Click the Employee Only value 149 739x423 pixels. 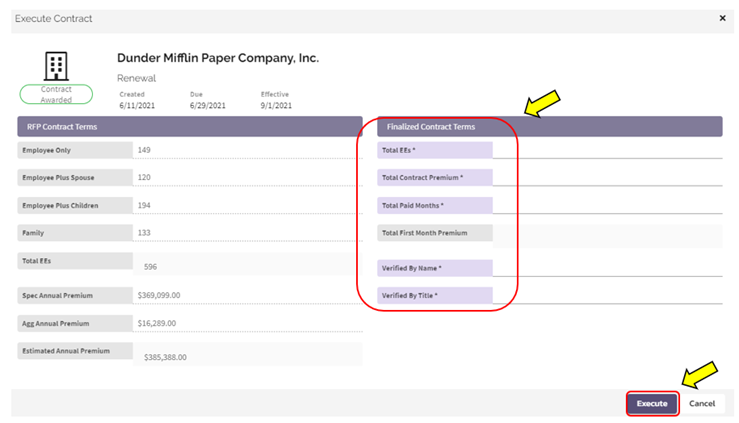pyautogui.click(x=144, y=150)
